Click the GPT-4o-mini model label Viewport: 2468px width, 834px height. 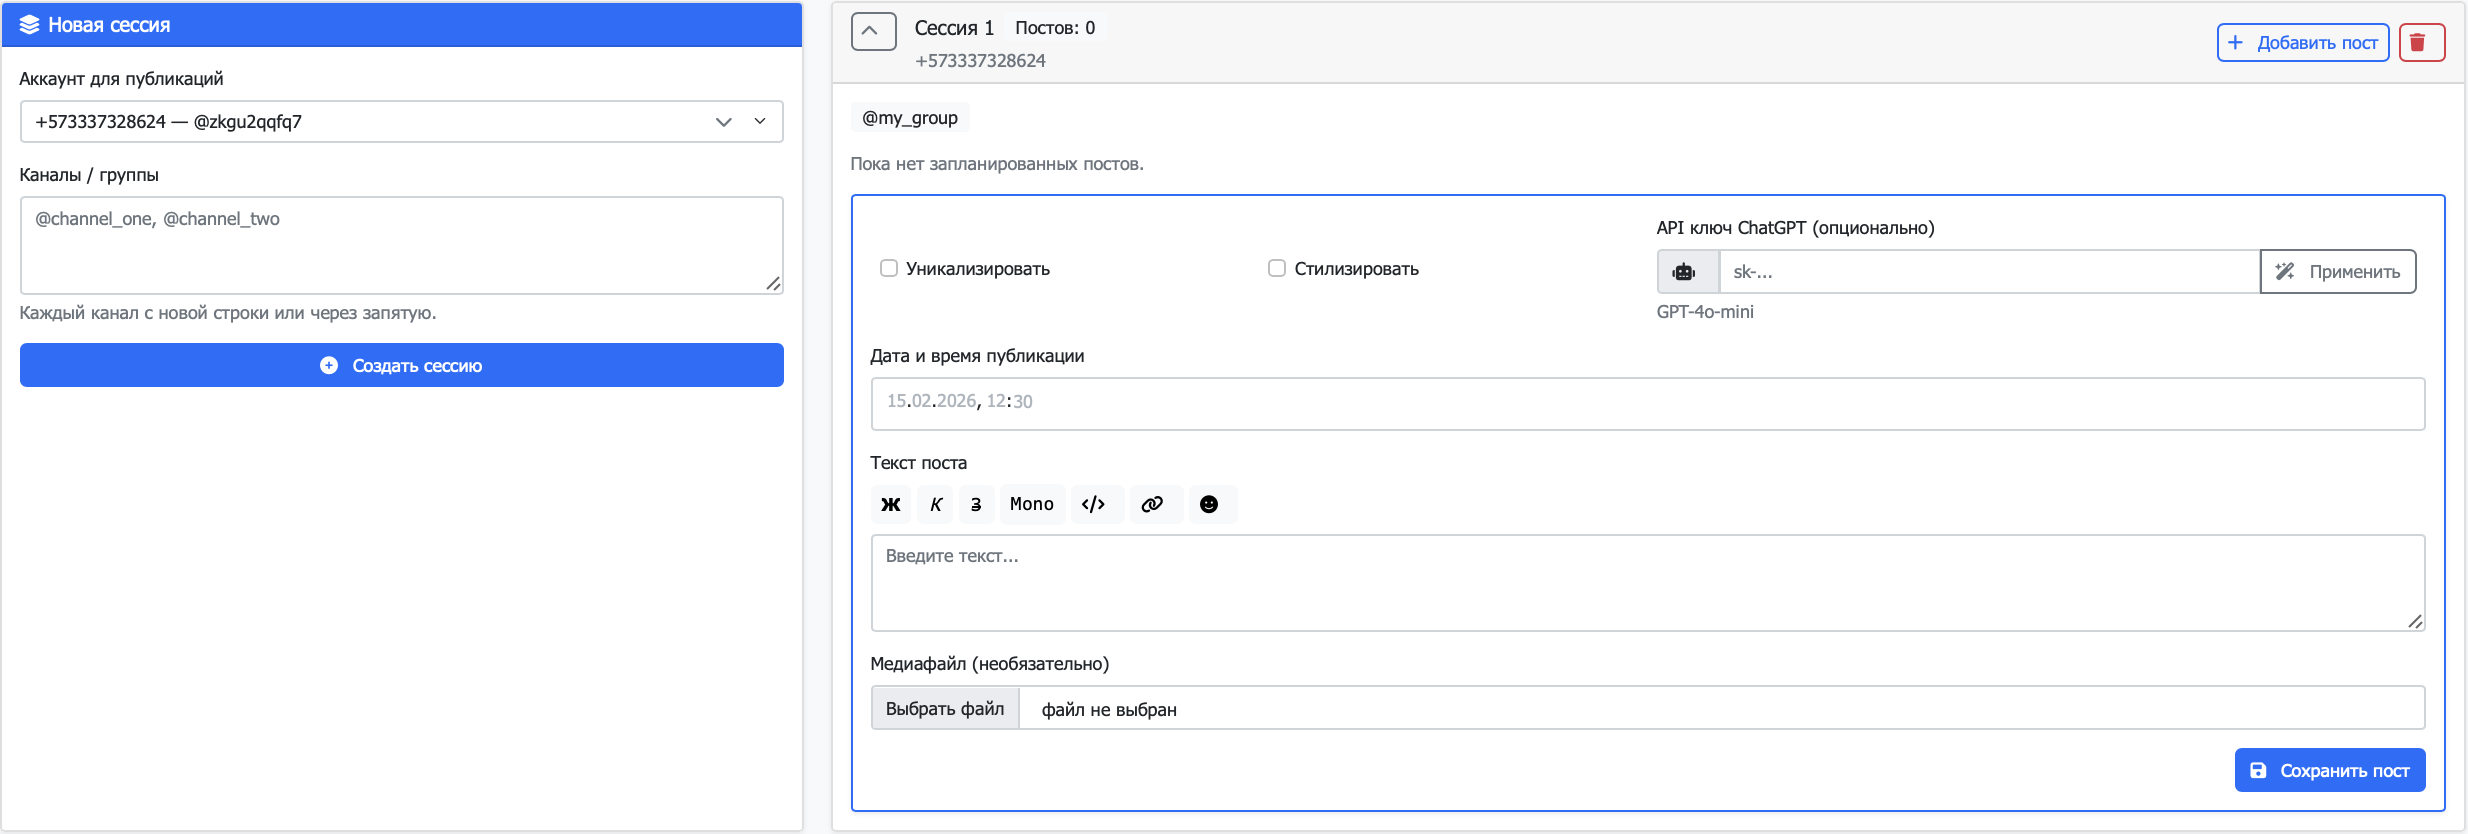tap(1705, 312)
